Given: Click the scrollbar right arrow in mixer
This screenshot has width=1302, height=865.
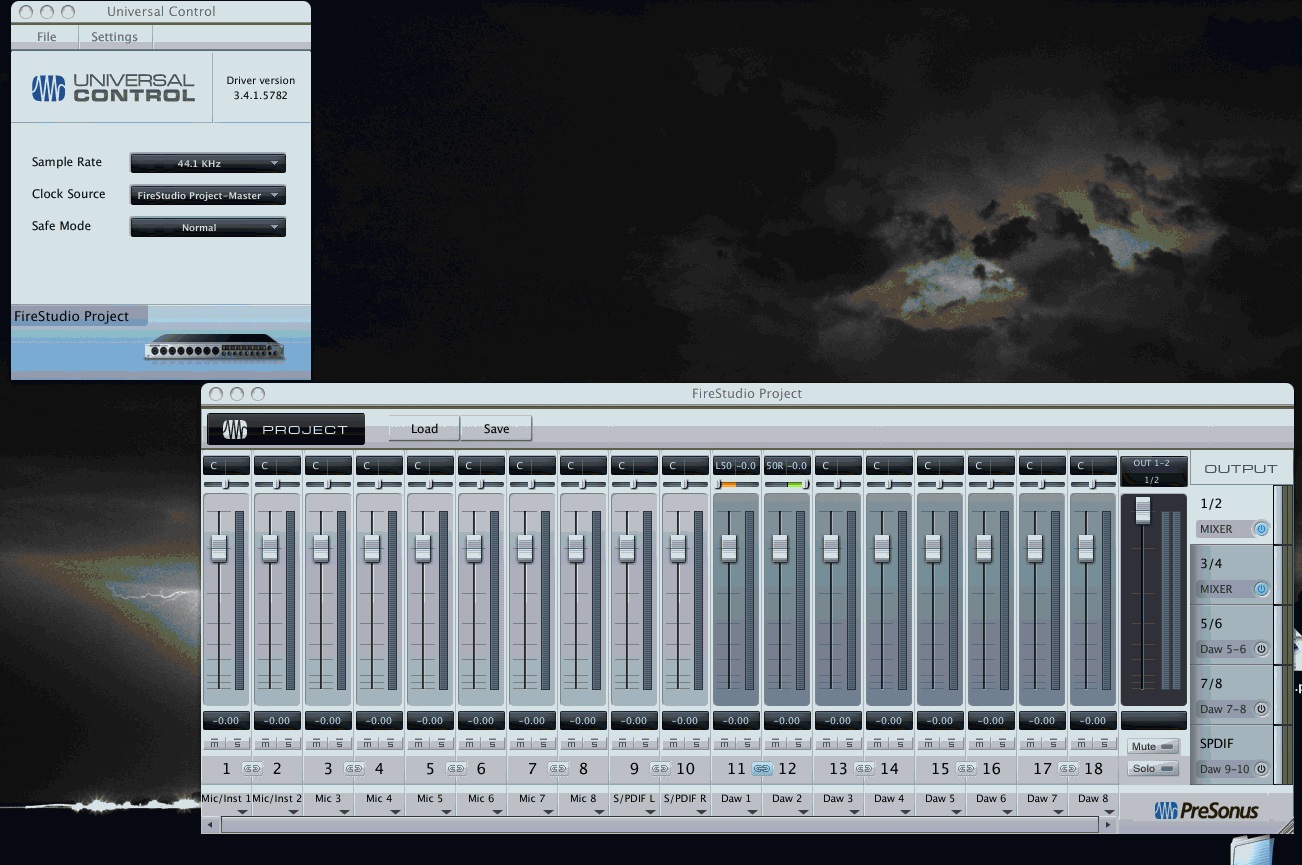Looking at the screenshot, I should [1108, 825].
